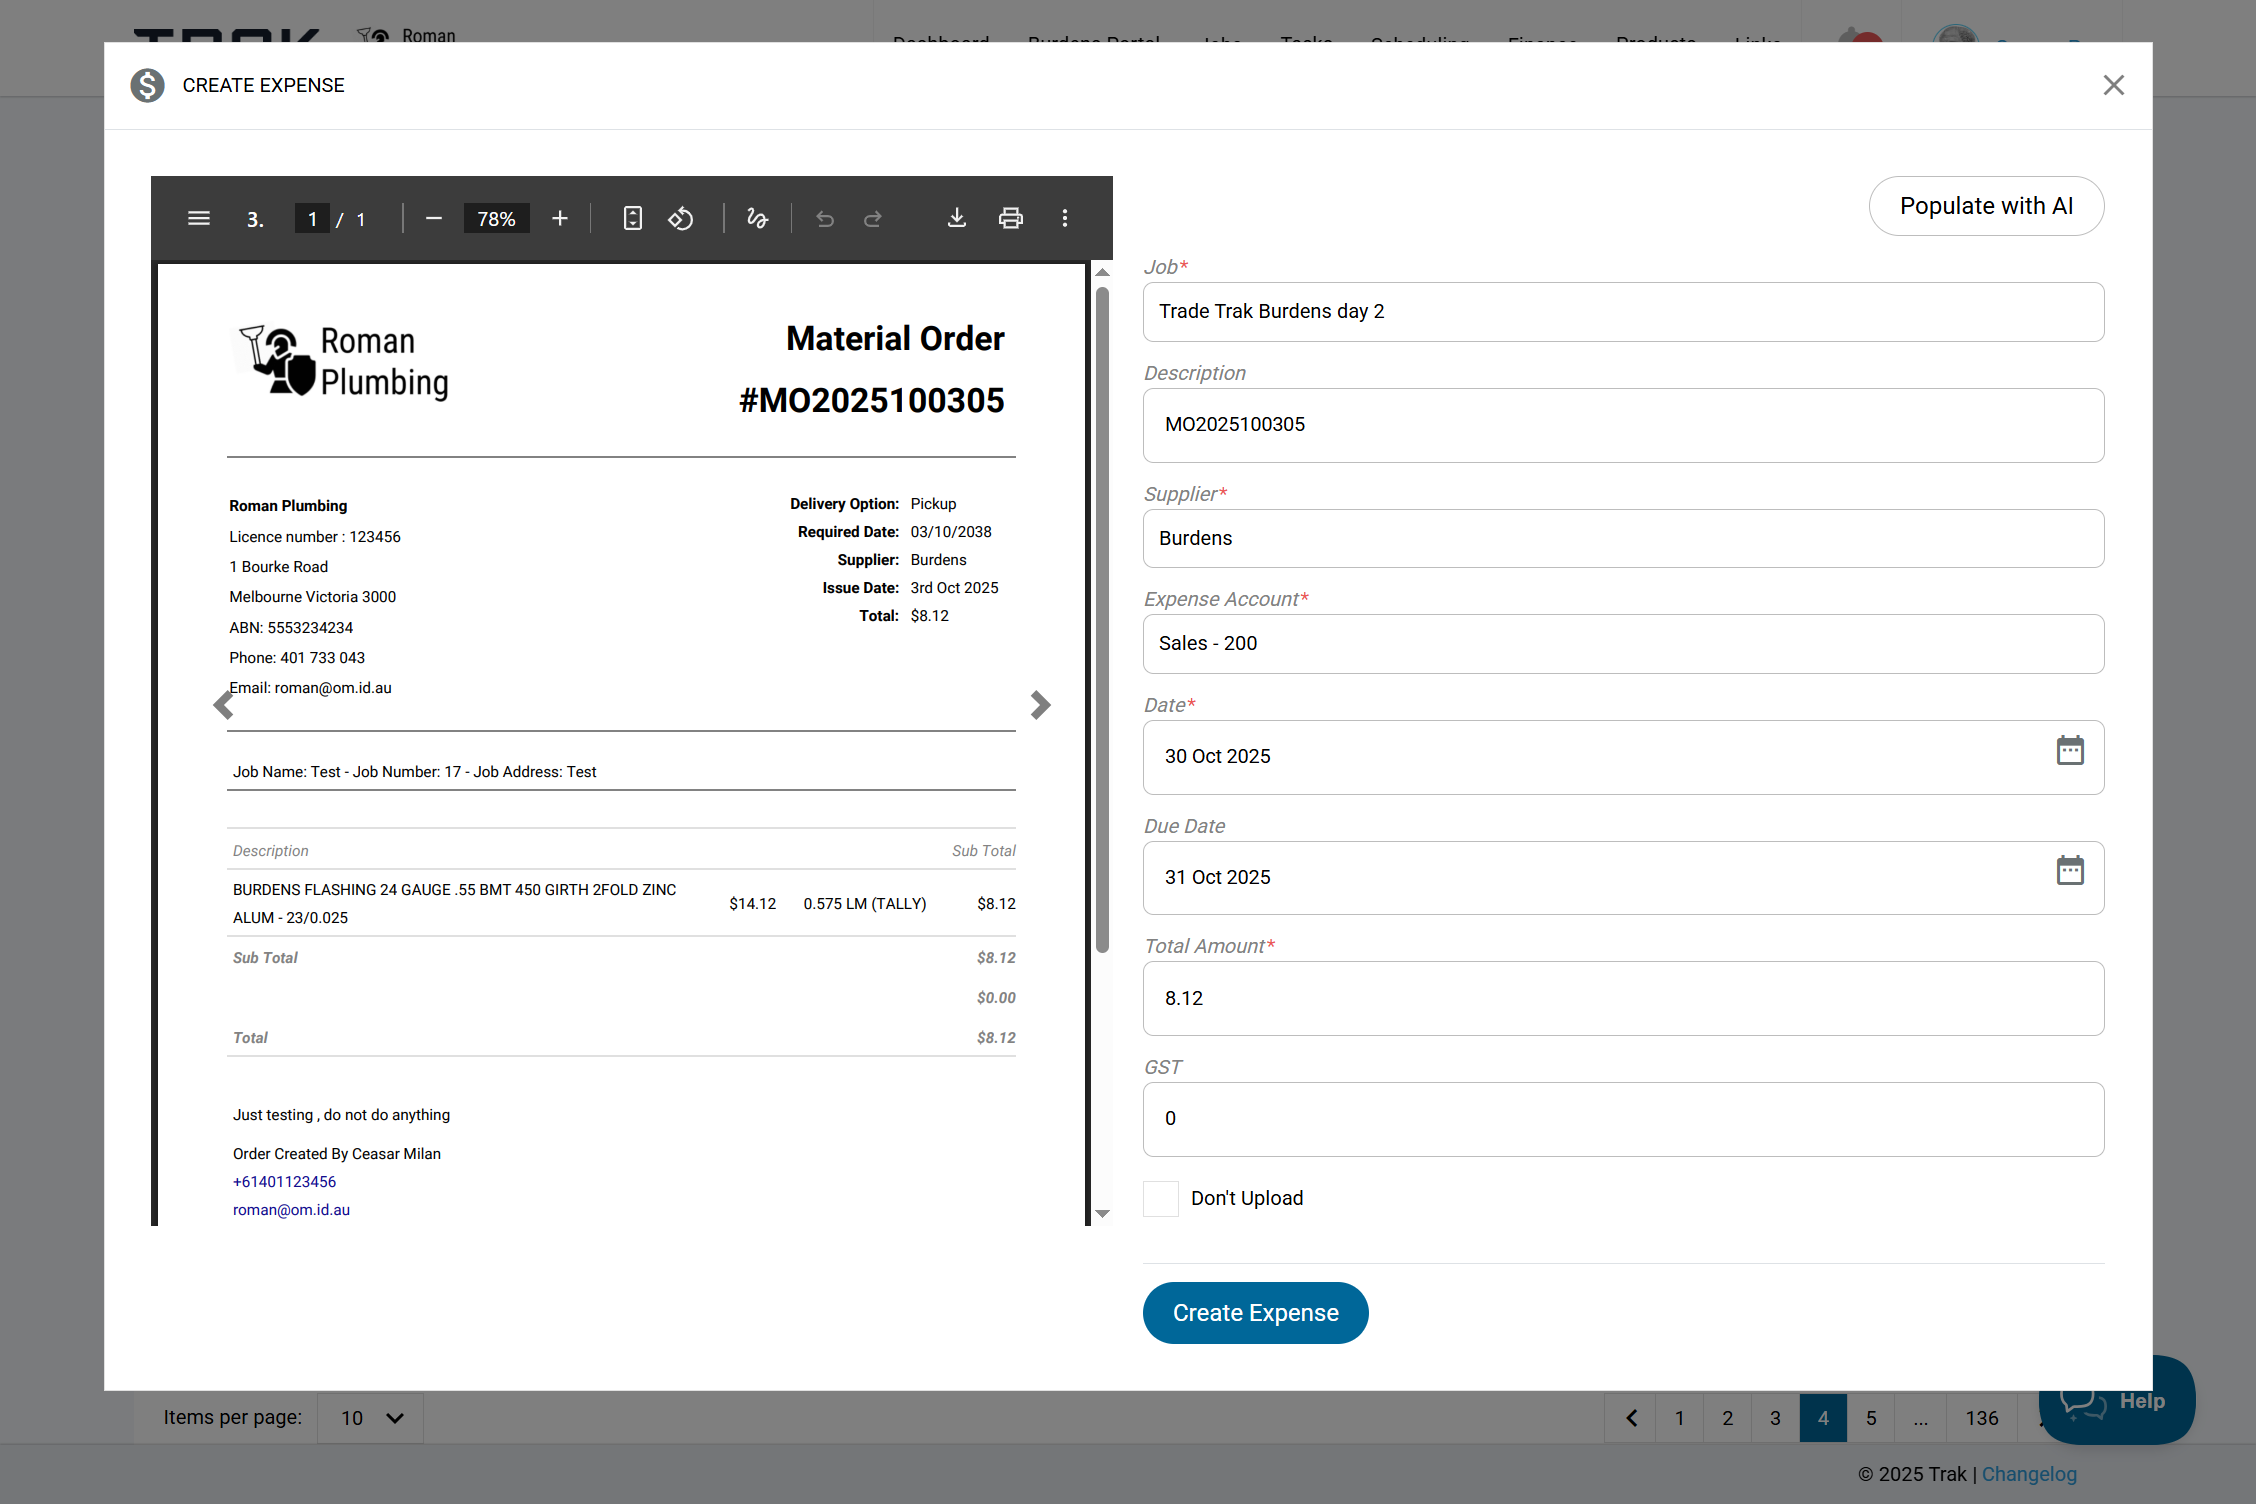
Task: Open the Due Date calendar picker
Action: point(2069,871)
